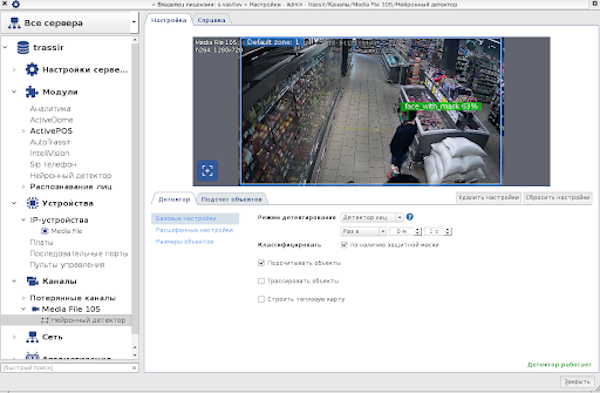The height and width of the screenshot is (393, 600).
Task: Expand Настройки сервера node
Action: [x=14, y=70]
